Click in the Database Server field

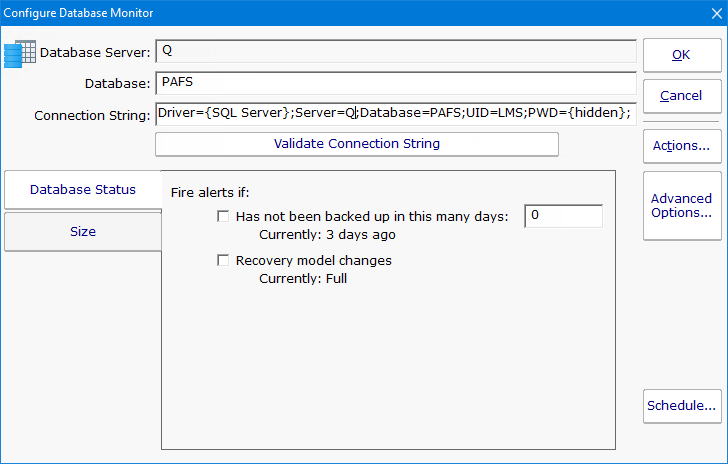[x=395, y=51]
